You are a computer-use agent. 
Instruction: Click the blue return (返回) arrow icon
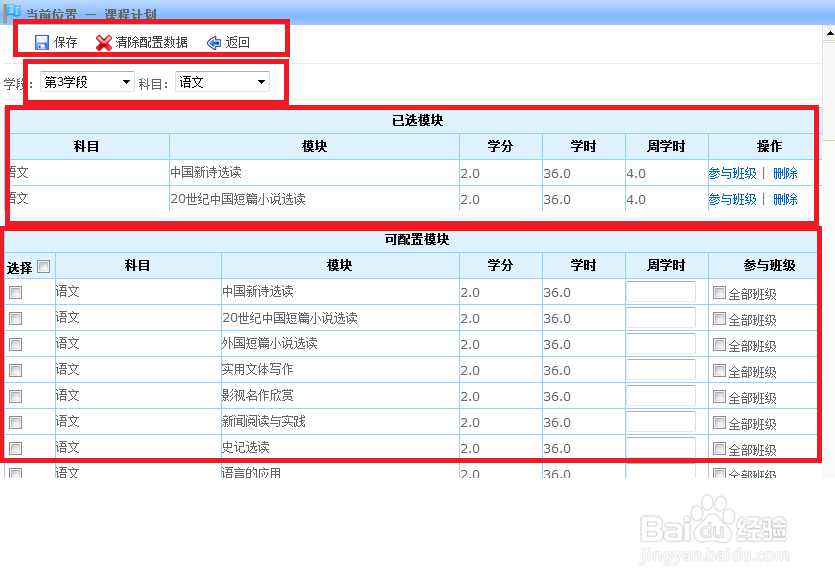click(212, 42)
